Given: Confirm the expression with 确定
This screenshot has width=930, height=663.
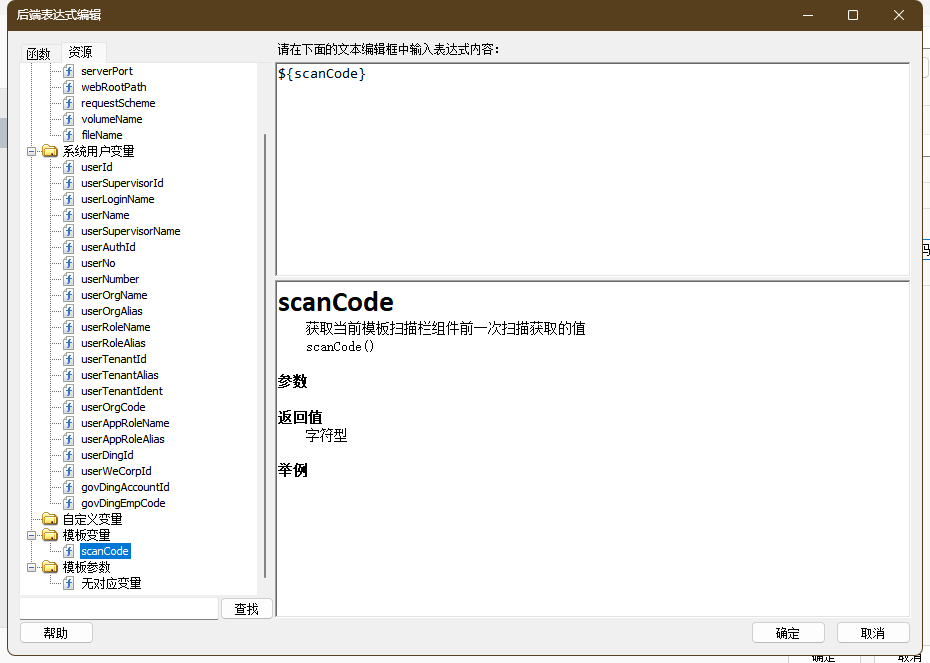Looking at the screenshot, I should (788, 633).
